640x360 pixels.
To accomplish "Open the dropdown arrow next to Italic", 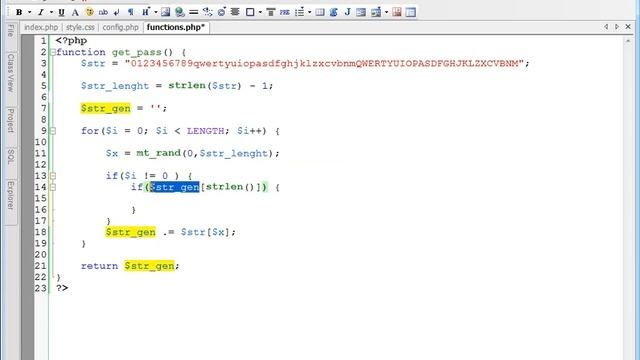I will click(51, 12).
